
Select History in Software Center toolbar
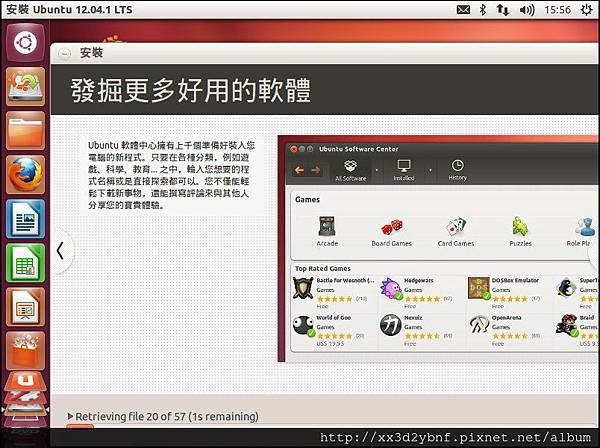(x=458, y=171)
